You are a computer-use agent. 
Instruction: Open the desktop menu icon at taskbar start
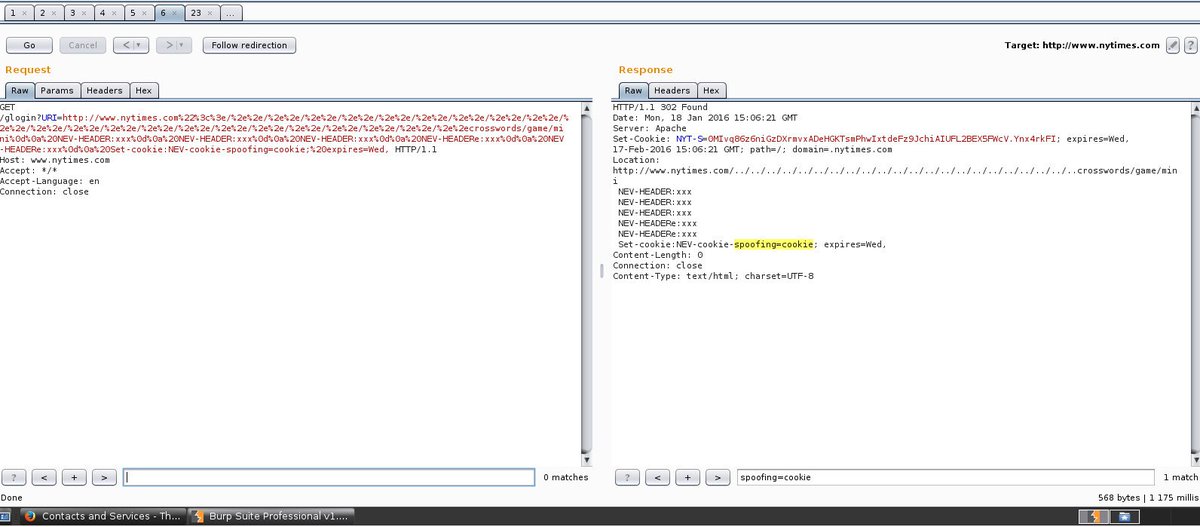point(7,516)
